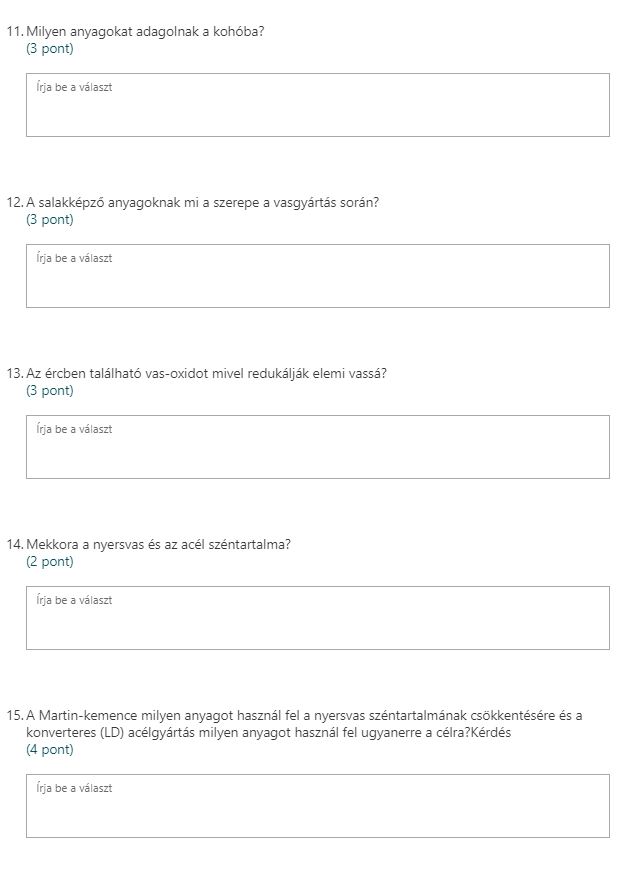Click the question number '15.'
Screen dimensions: 628x874
point(14,715)
